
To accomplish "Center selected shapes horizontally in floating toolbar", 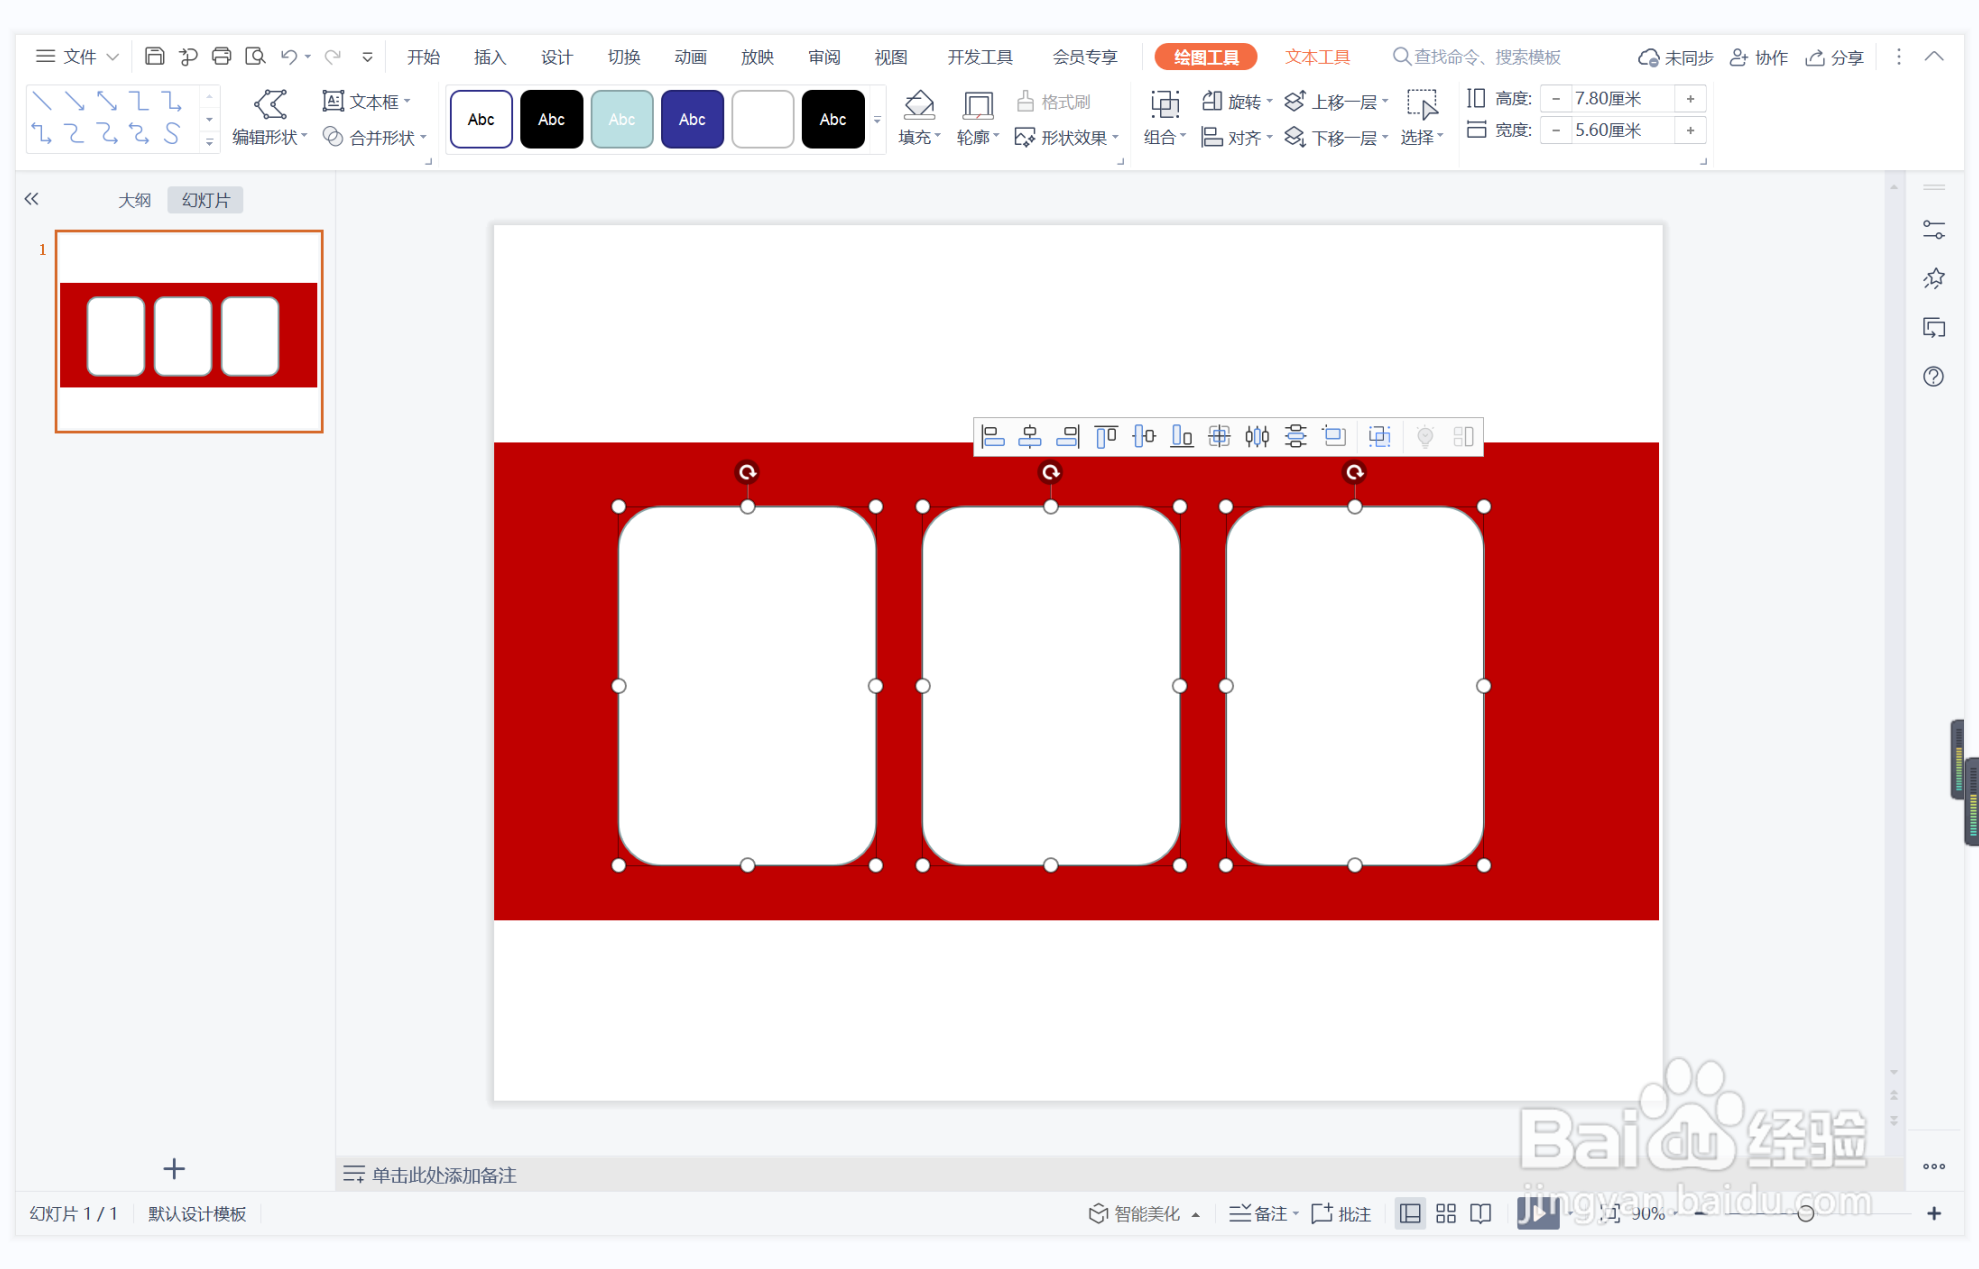I will click(x=1030, y=436).
